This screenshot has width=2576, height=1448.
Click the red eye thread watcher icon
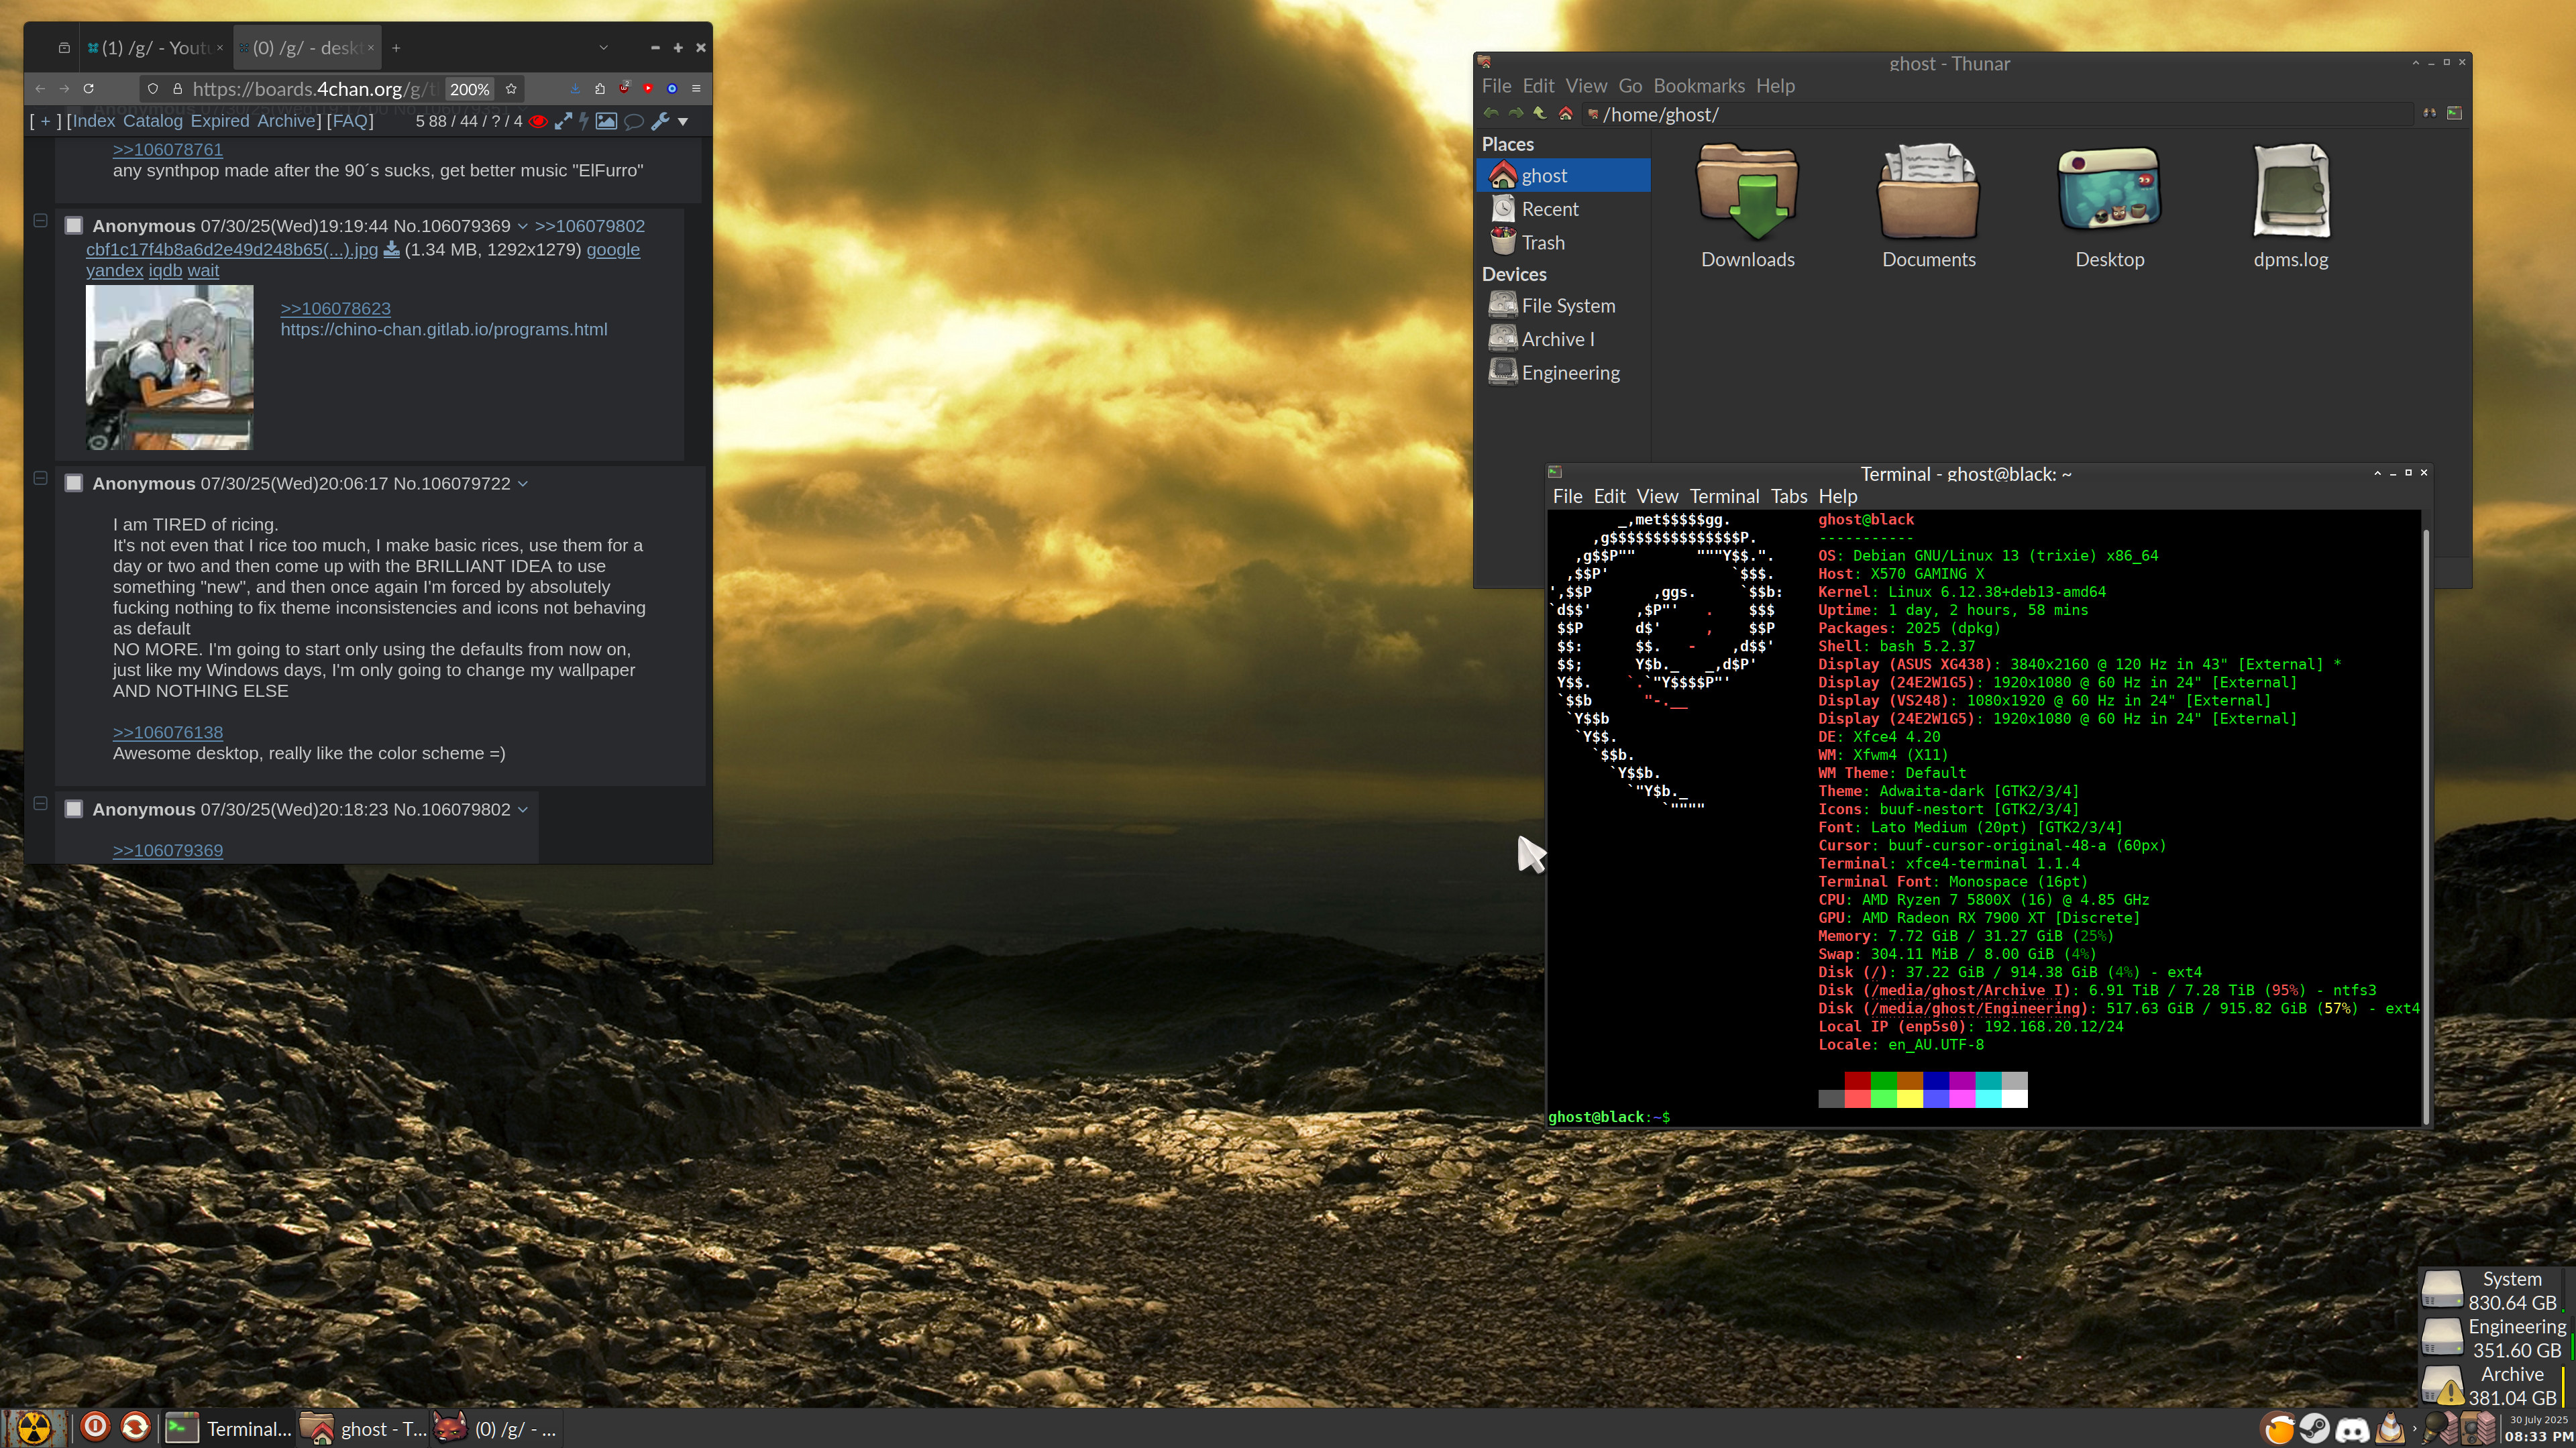538,121
